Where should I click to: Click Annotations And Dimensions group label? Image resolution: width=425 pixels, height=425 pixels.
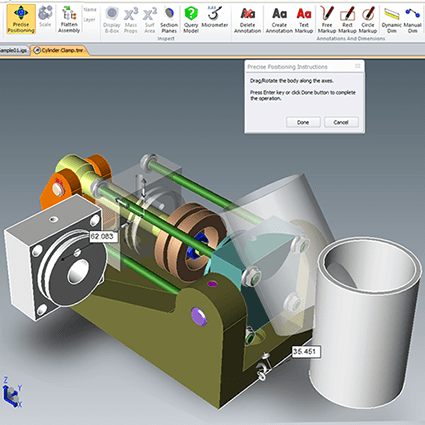351,39
